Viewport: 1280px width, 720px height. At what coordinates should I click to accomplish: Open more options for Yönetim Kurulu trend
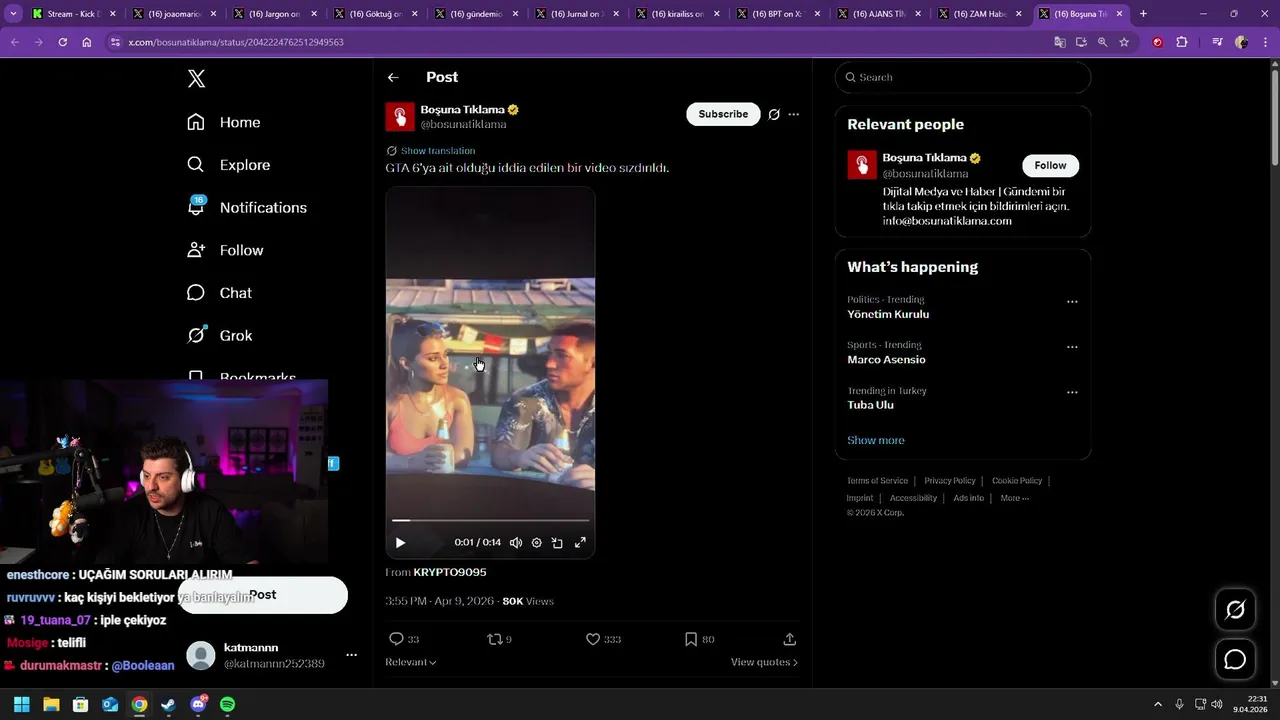coord(1072,301)
